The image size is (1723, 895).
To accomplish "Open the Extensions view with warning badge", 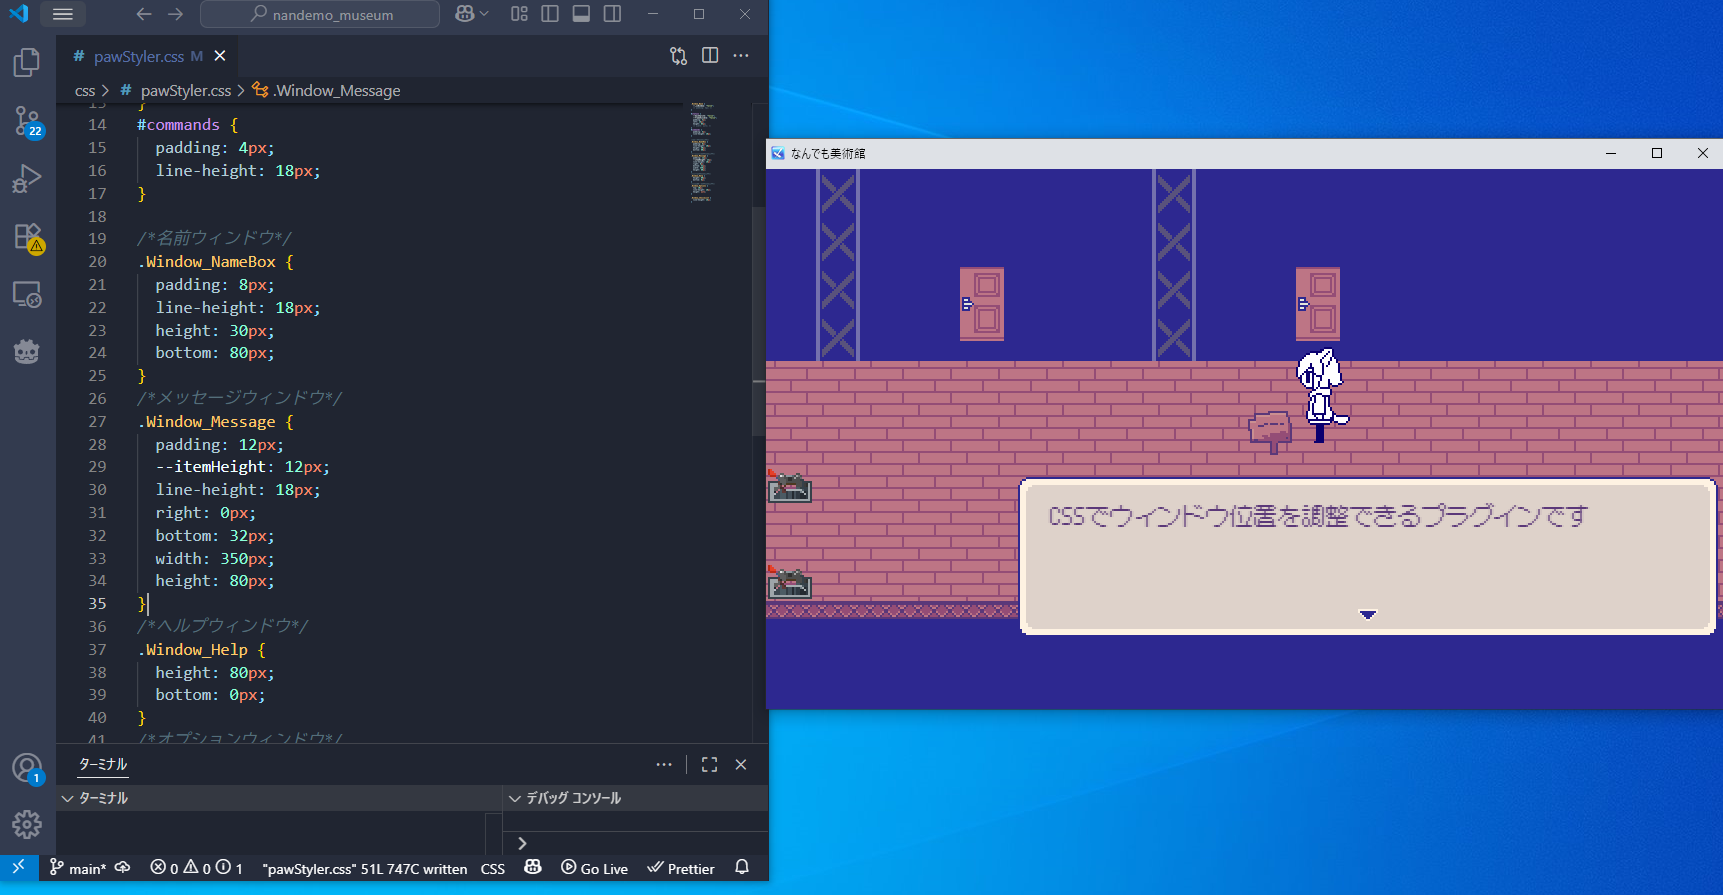I will click(x=27, y=237).
